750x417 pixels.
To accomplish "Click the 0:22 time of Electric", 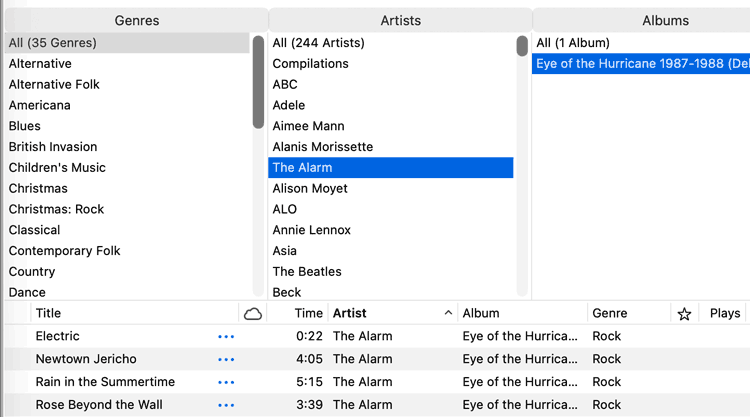I will click(x=309, y=336).
